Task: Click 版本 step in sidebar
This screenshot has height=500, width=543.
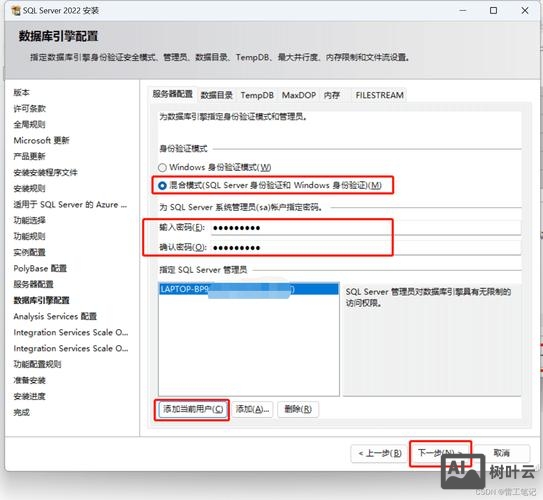Action: pyautogui.click(x=21, y=92)
